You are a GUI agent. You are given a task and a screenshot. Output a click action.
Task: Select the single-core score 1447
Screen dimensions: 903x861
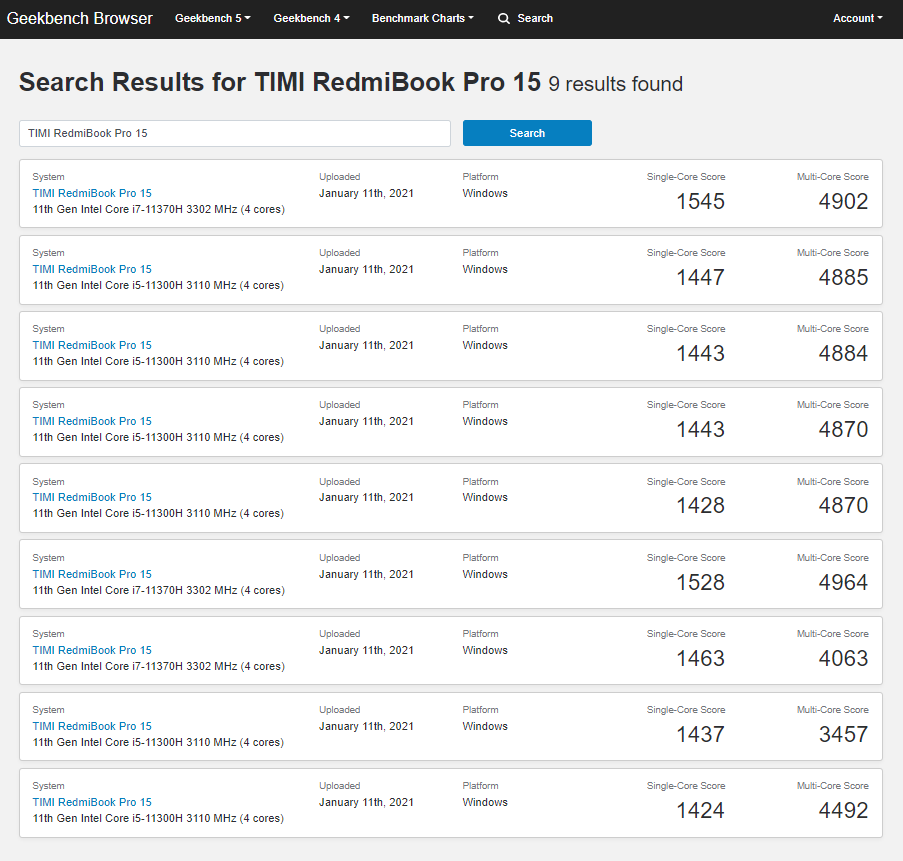coord(700,278)
